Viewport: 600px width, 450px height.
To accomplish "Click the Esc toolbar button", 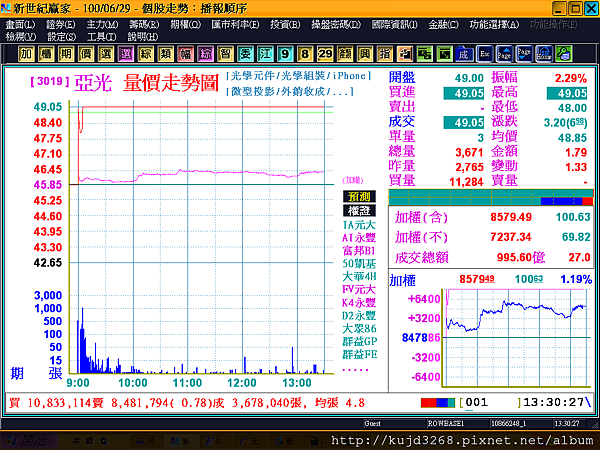I will click(484, 54).
